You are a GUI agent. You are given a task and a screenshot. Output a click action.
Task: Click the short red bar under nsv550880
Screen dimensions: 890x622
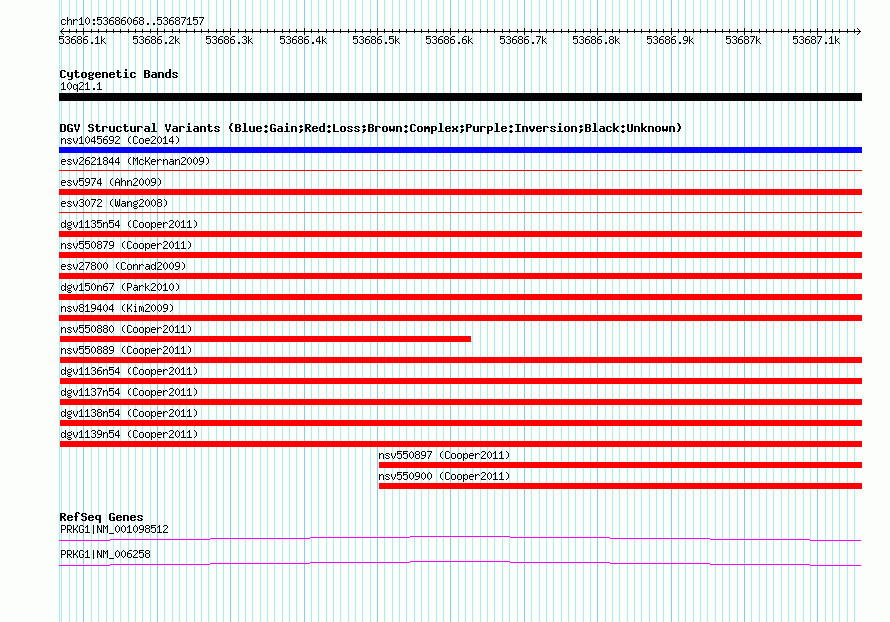coord(265,339)
